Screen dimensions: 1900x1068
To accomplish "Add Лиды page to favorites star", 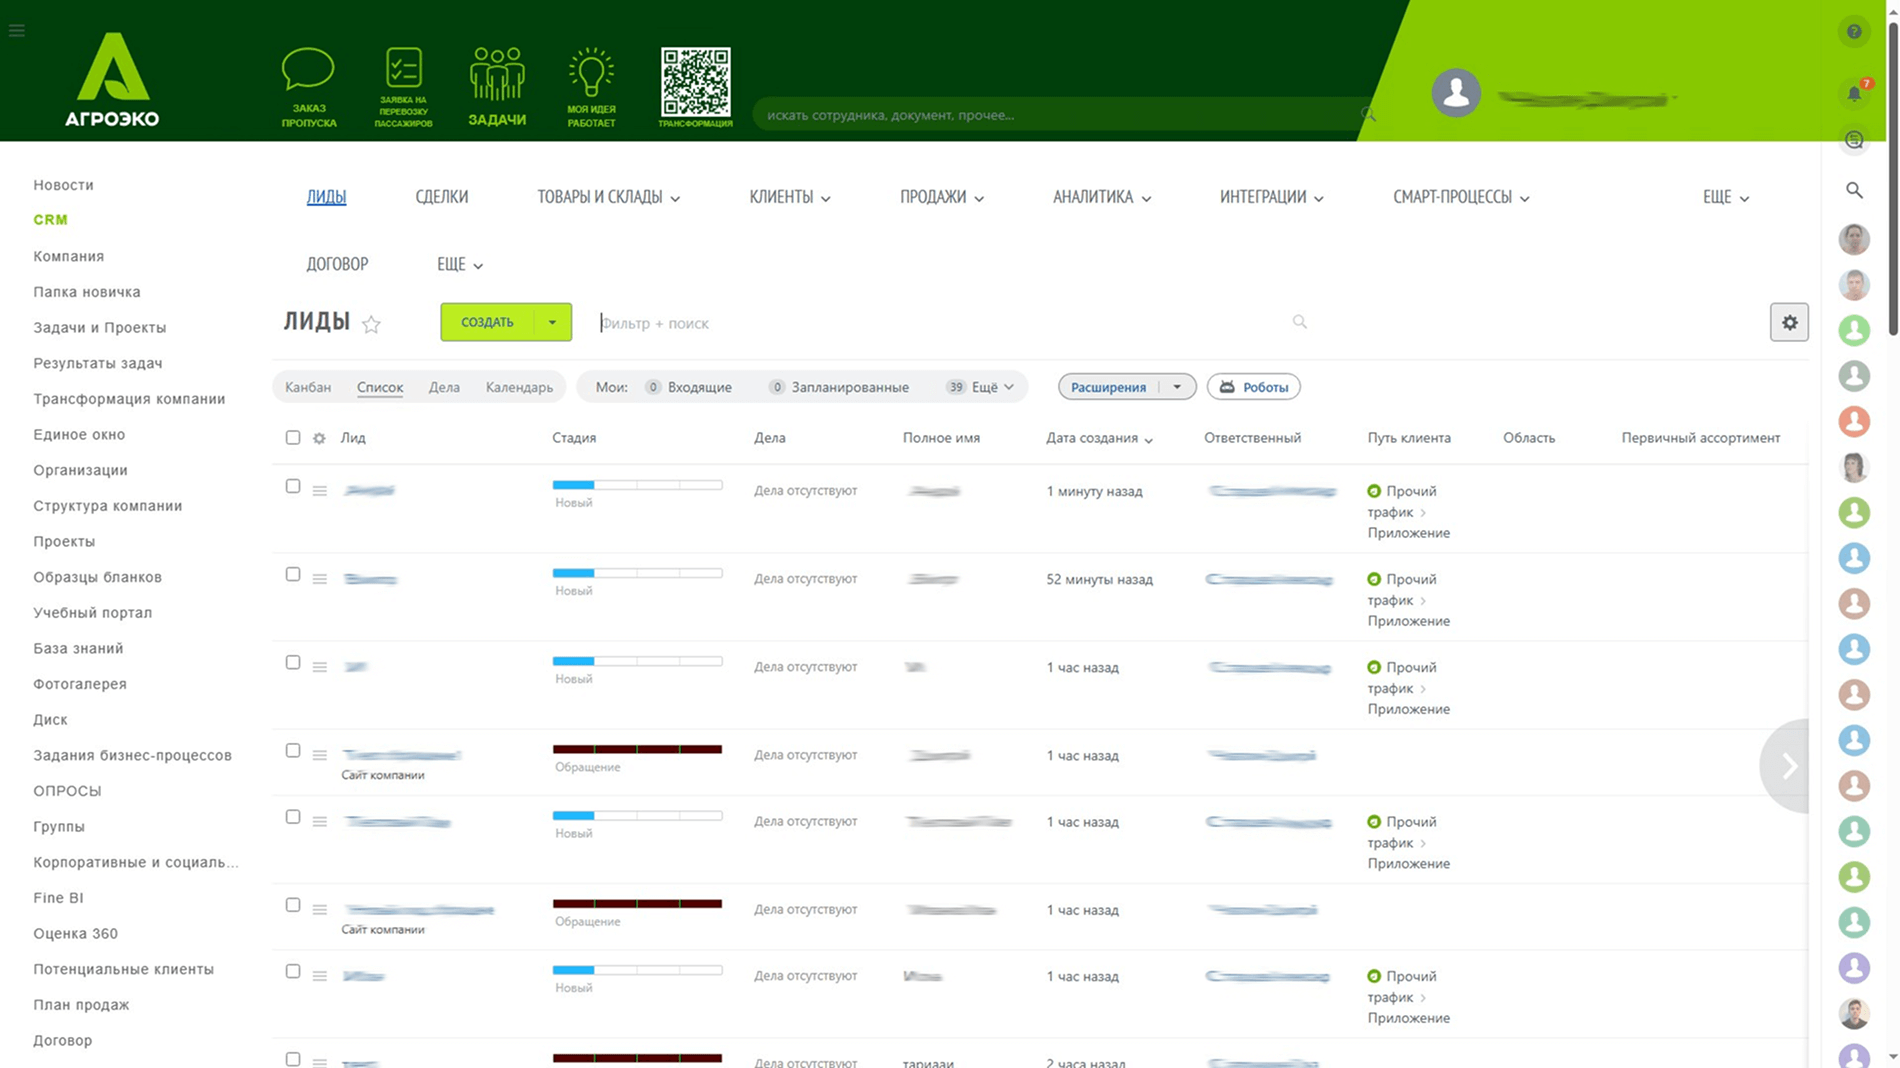I will pyautogui.click(x=371, y=324).
